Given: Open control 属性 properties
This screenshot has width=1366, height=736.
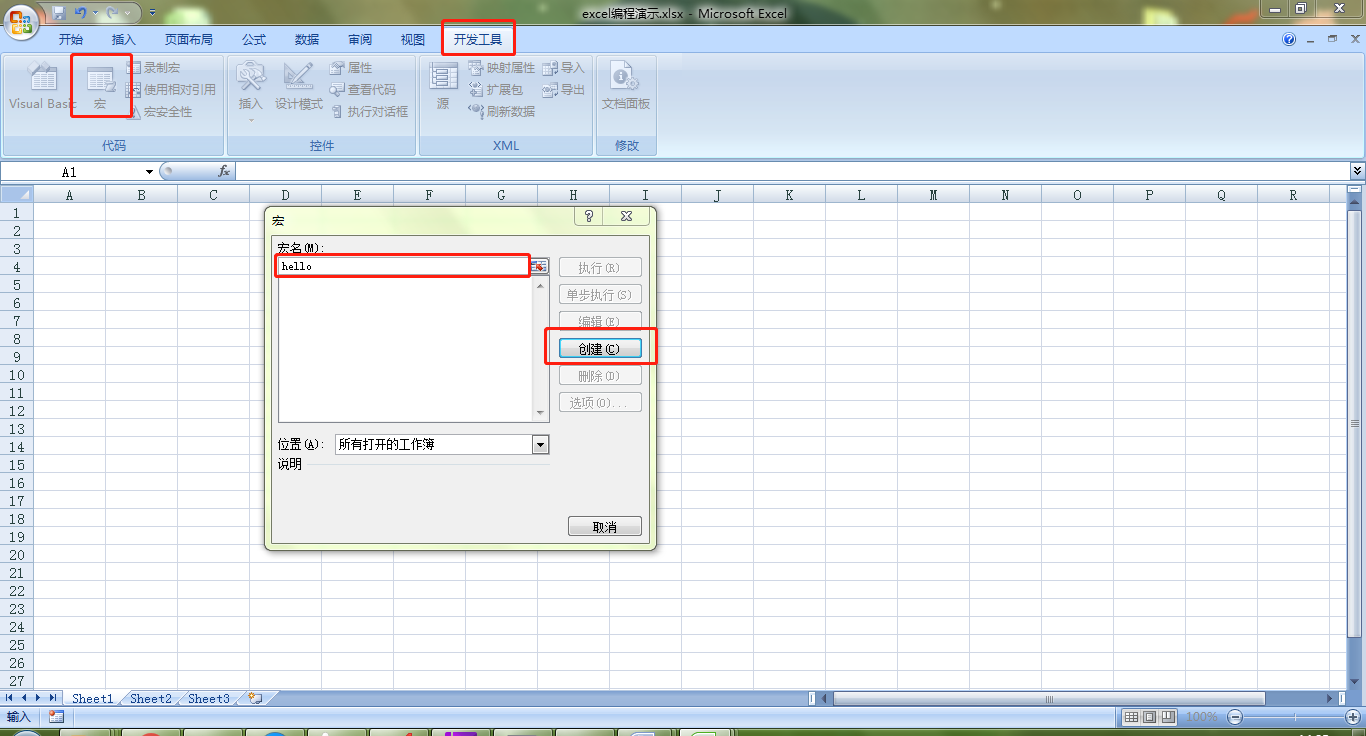Looking at the screenshot, I should coord(351,68).
